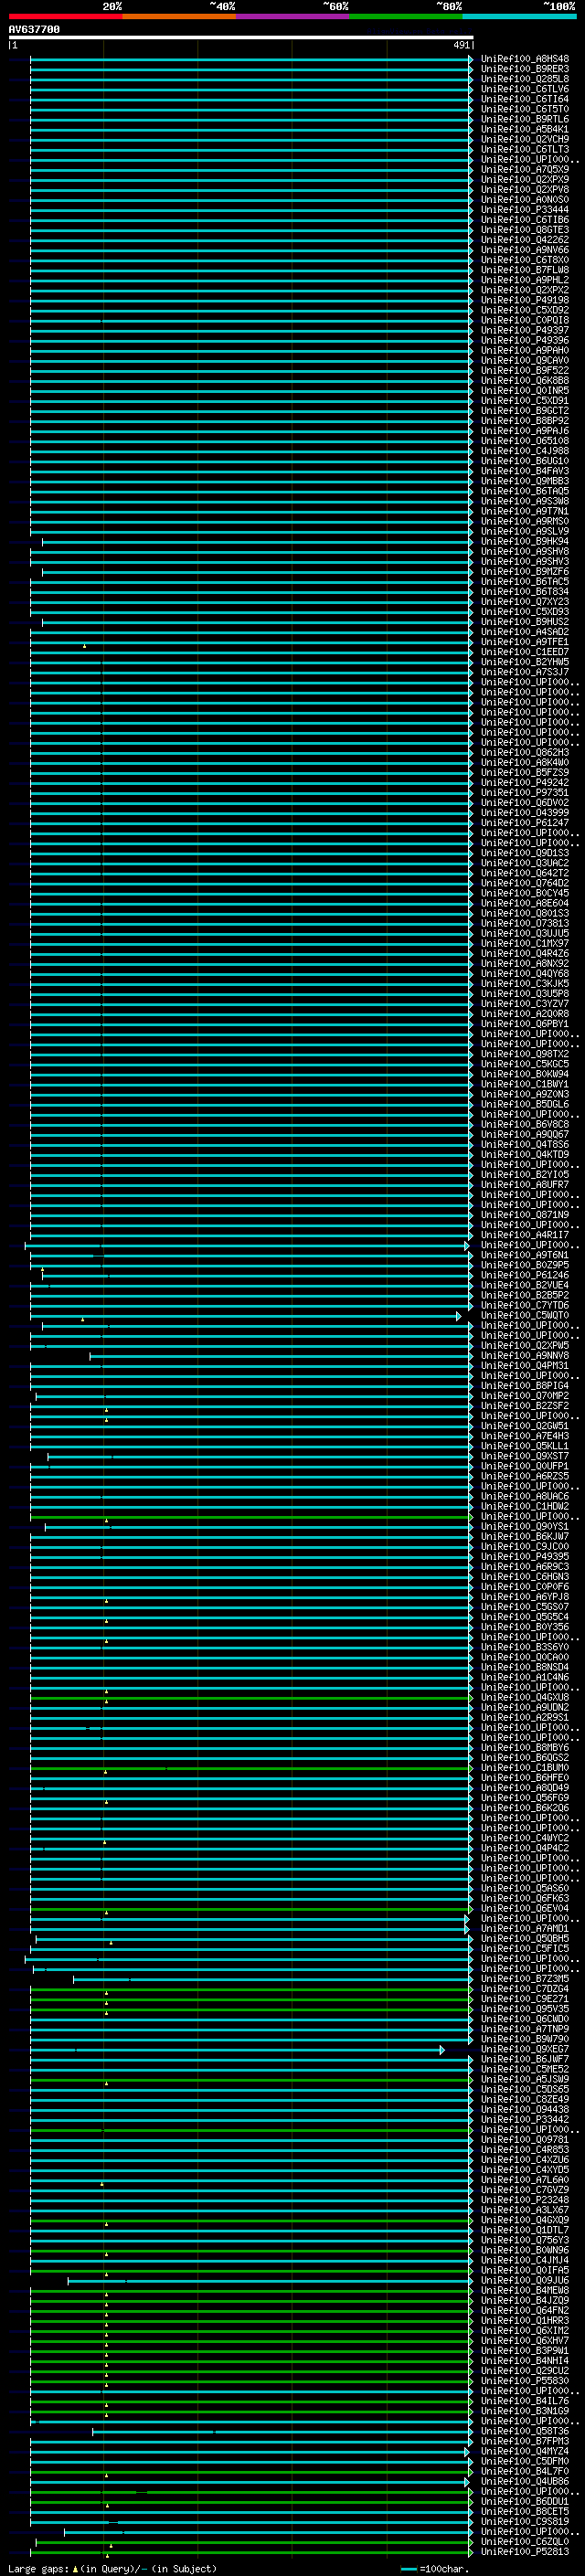Select the label UniRef100_A9T6N1
Image resolution: width=585 pixels, height=2576 pixels.
click(525, 1255)
